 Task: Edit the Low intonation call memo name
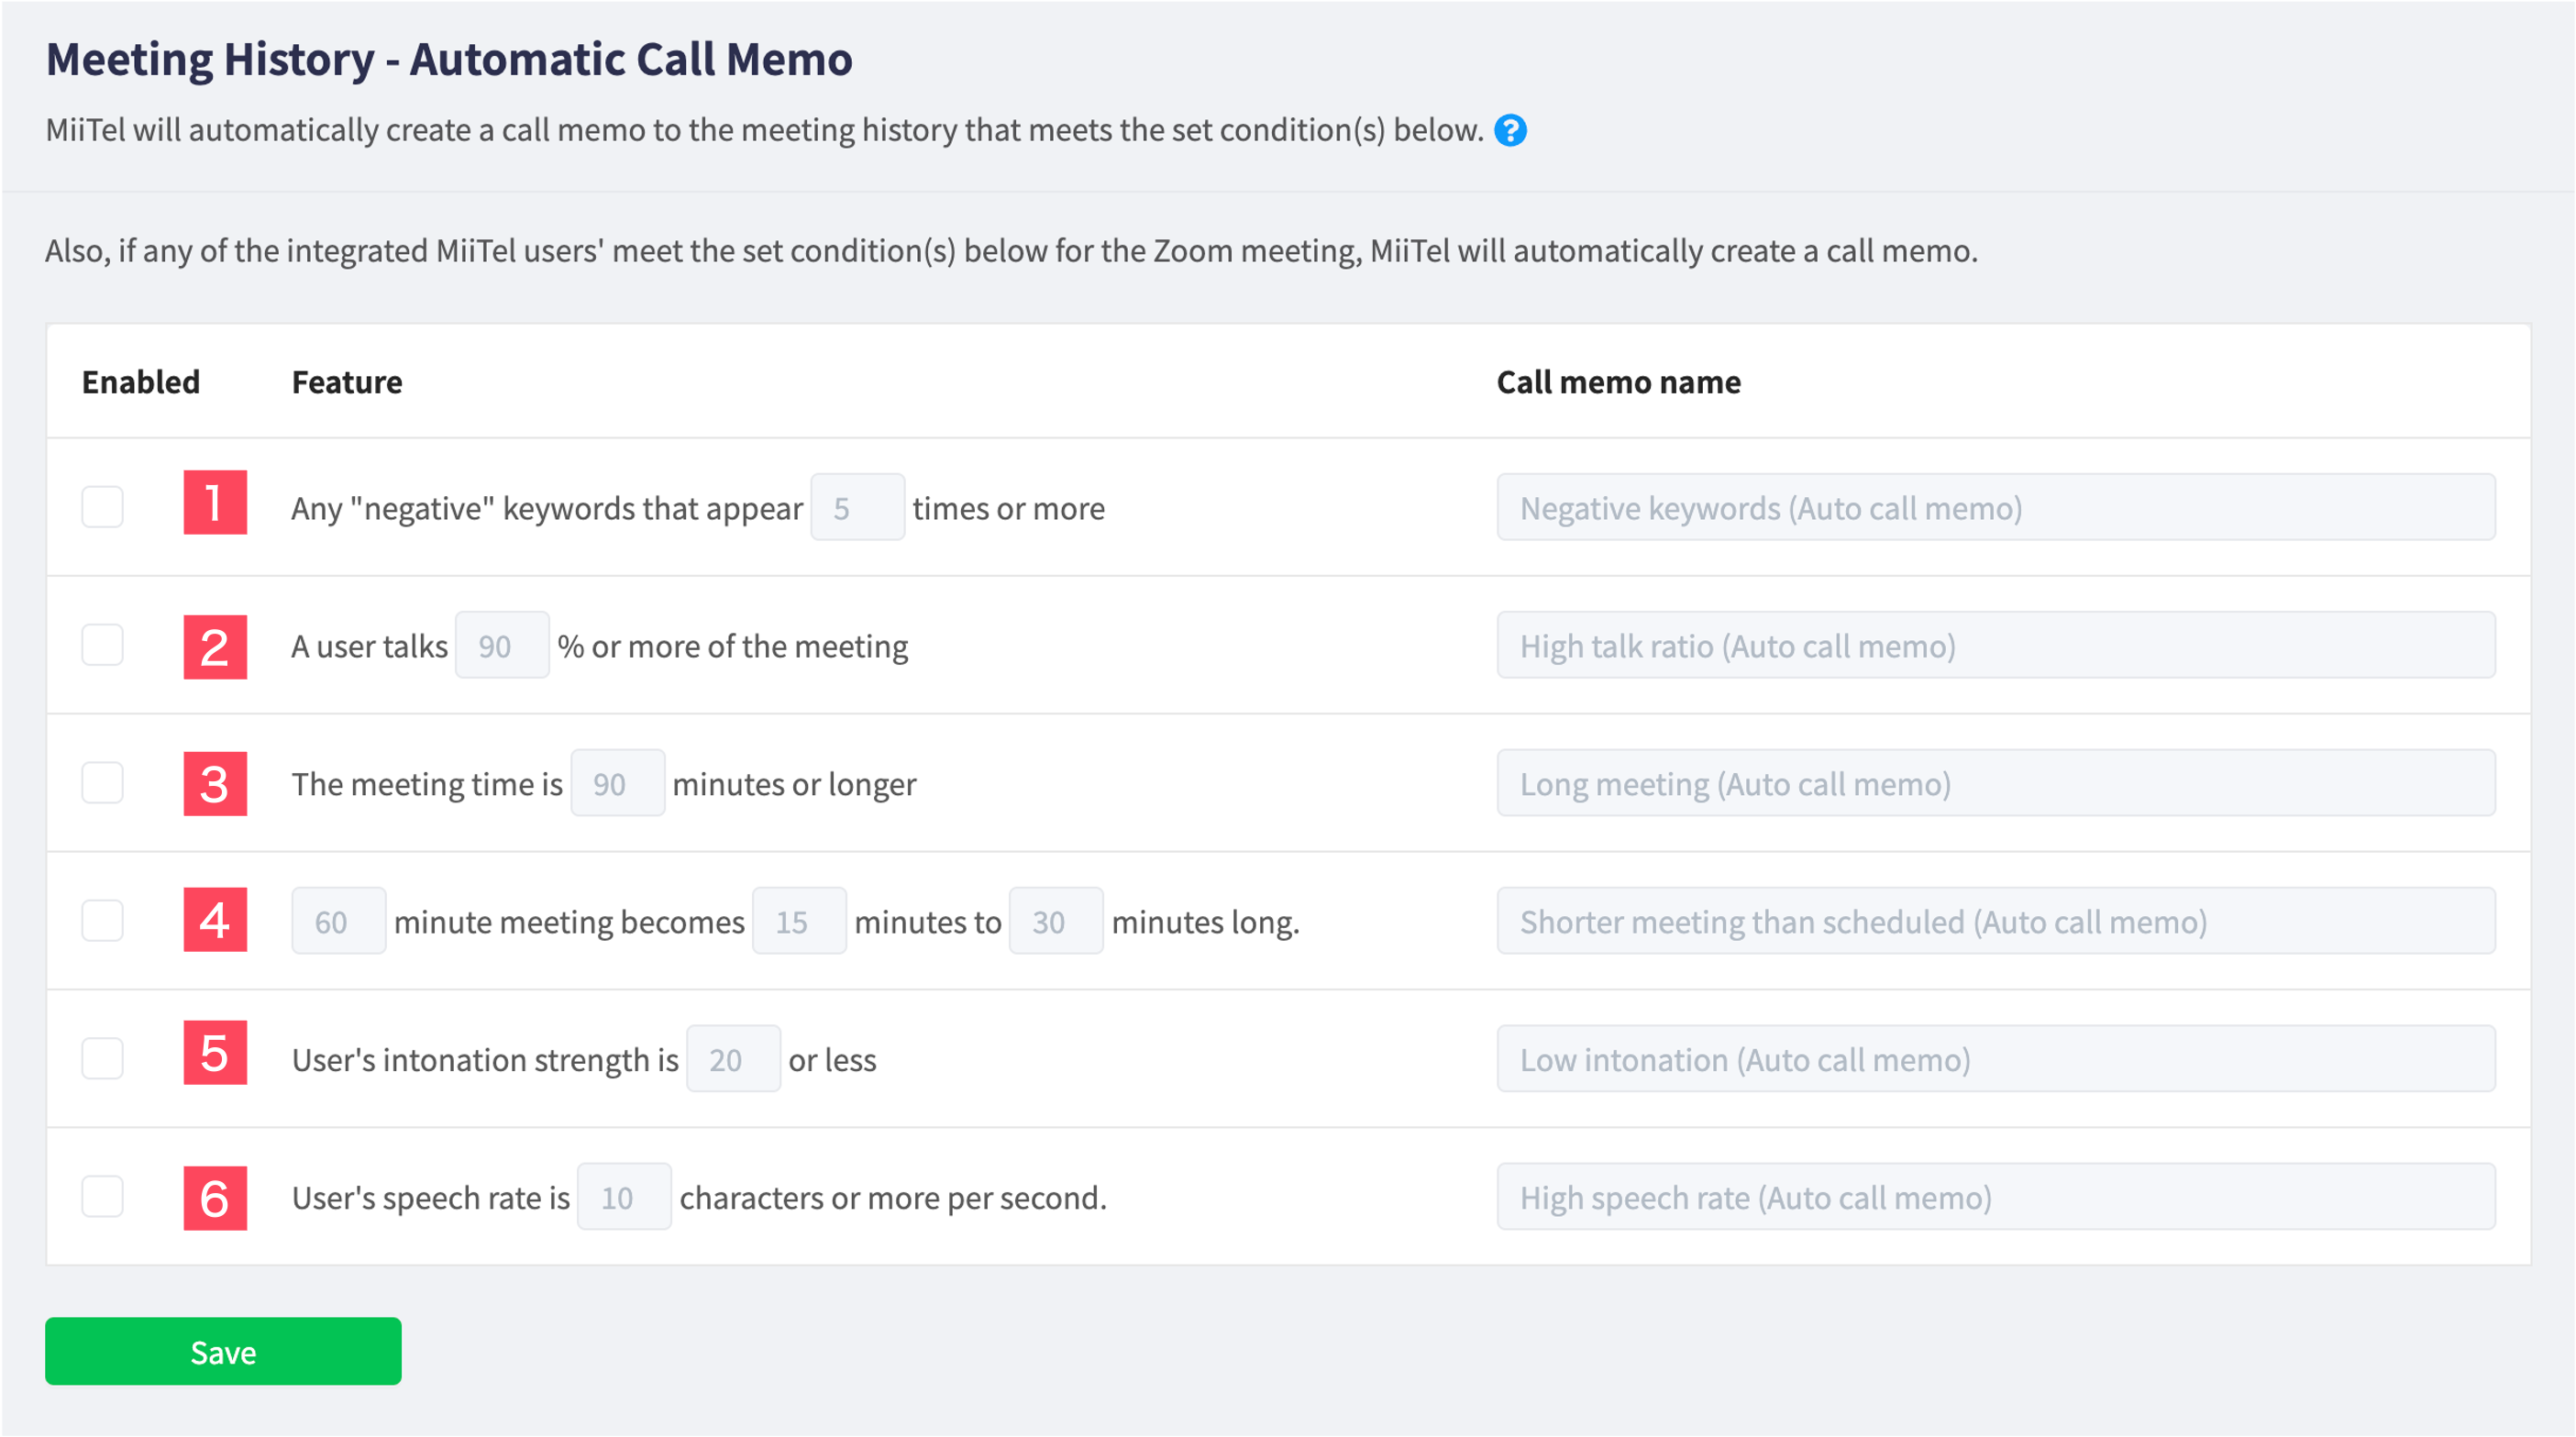click(x=1996, y=1060)
